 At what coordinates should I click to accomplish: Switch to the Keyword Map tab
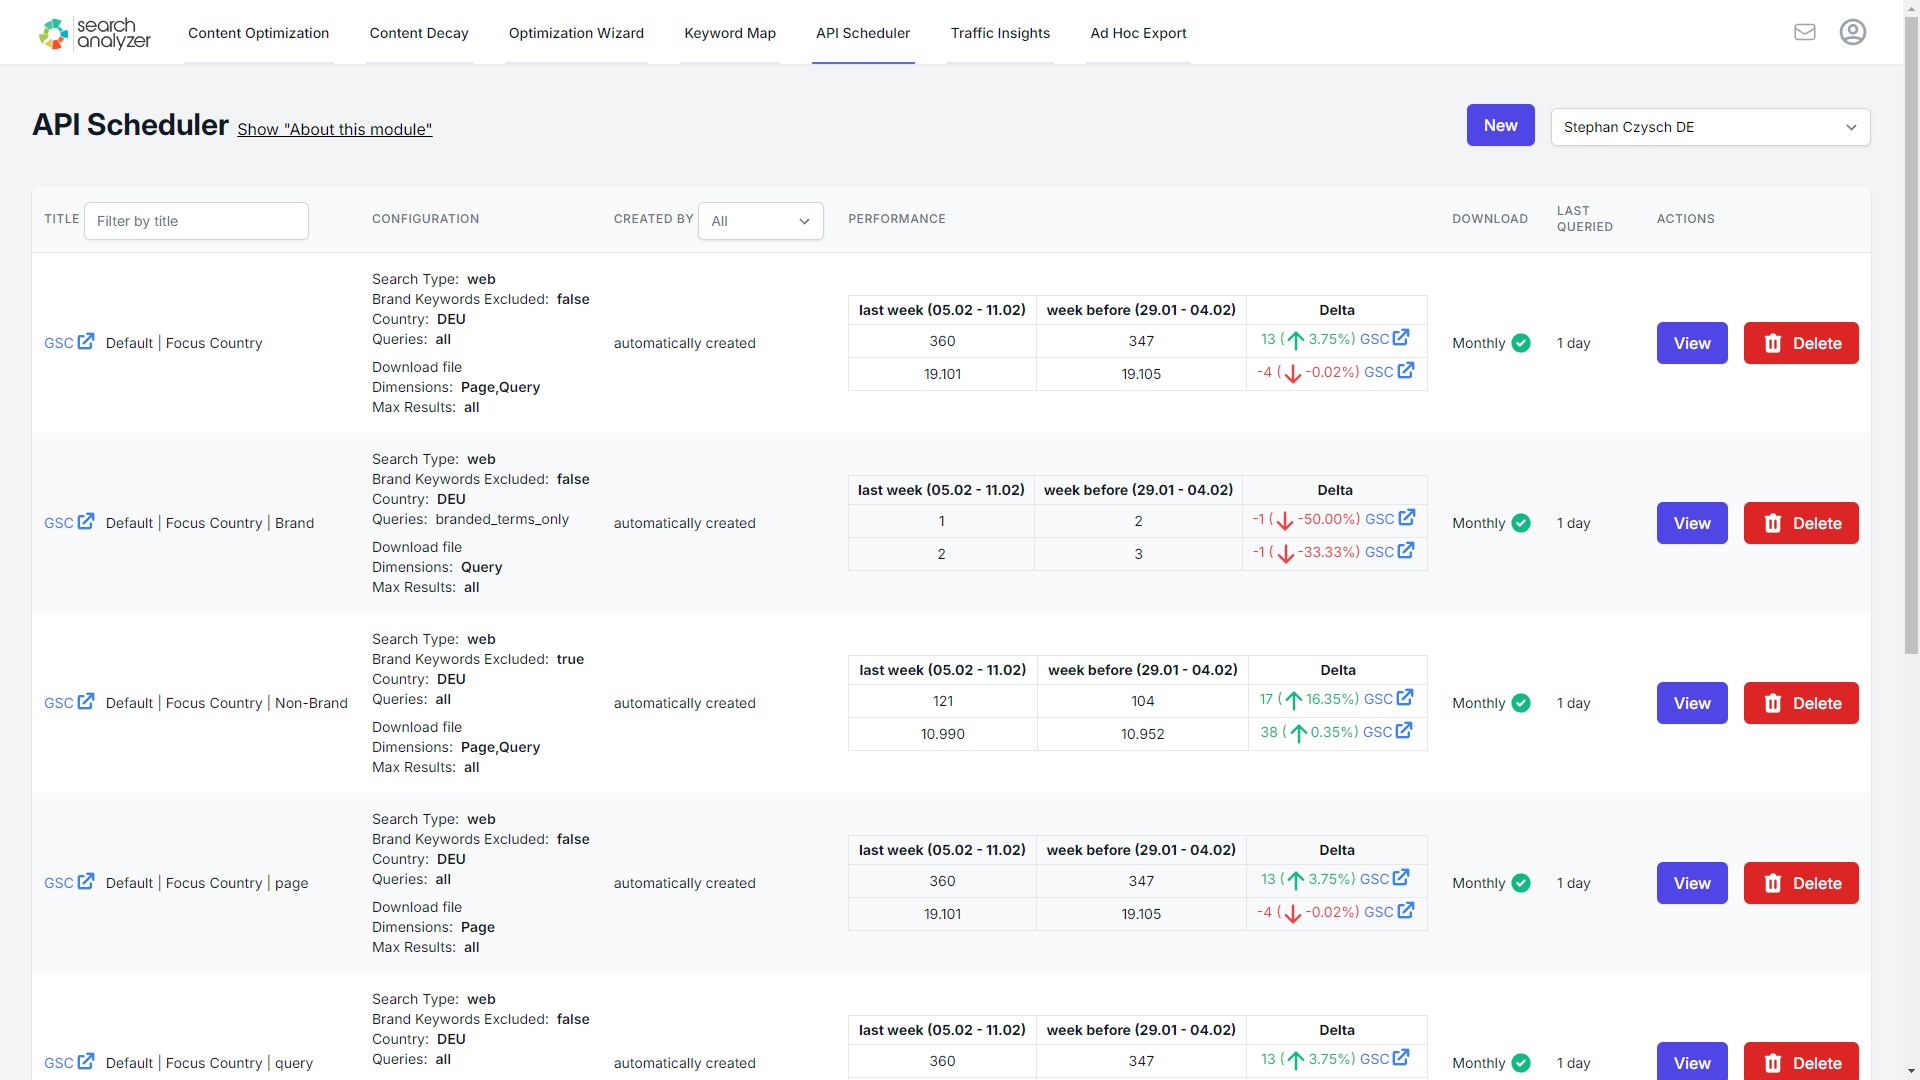(730, 33)
